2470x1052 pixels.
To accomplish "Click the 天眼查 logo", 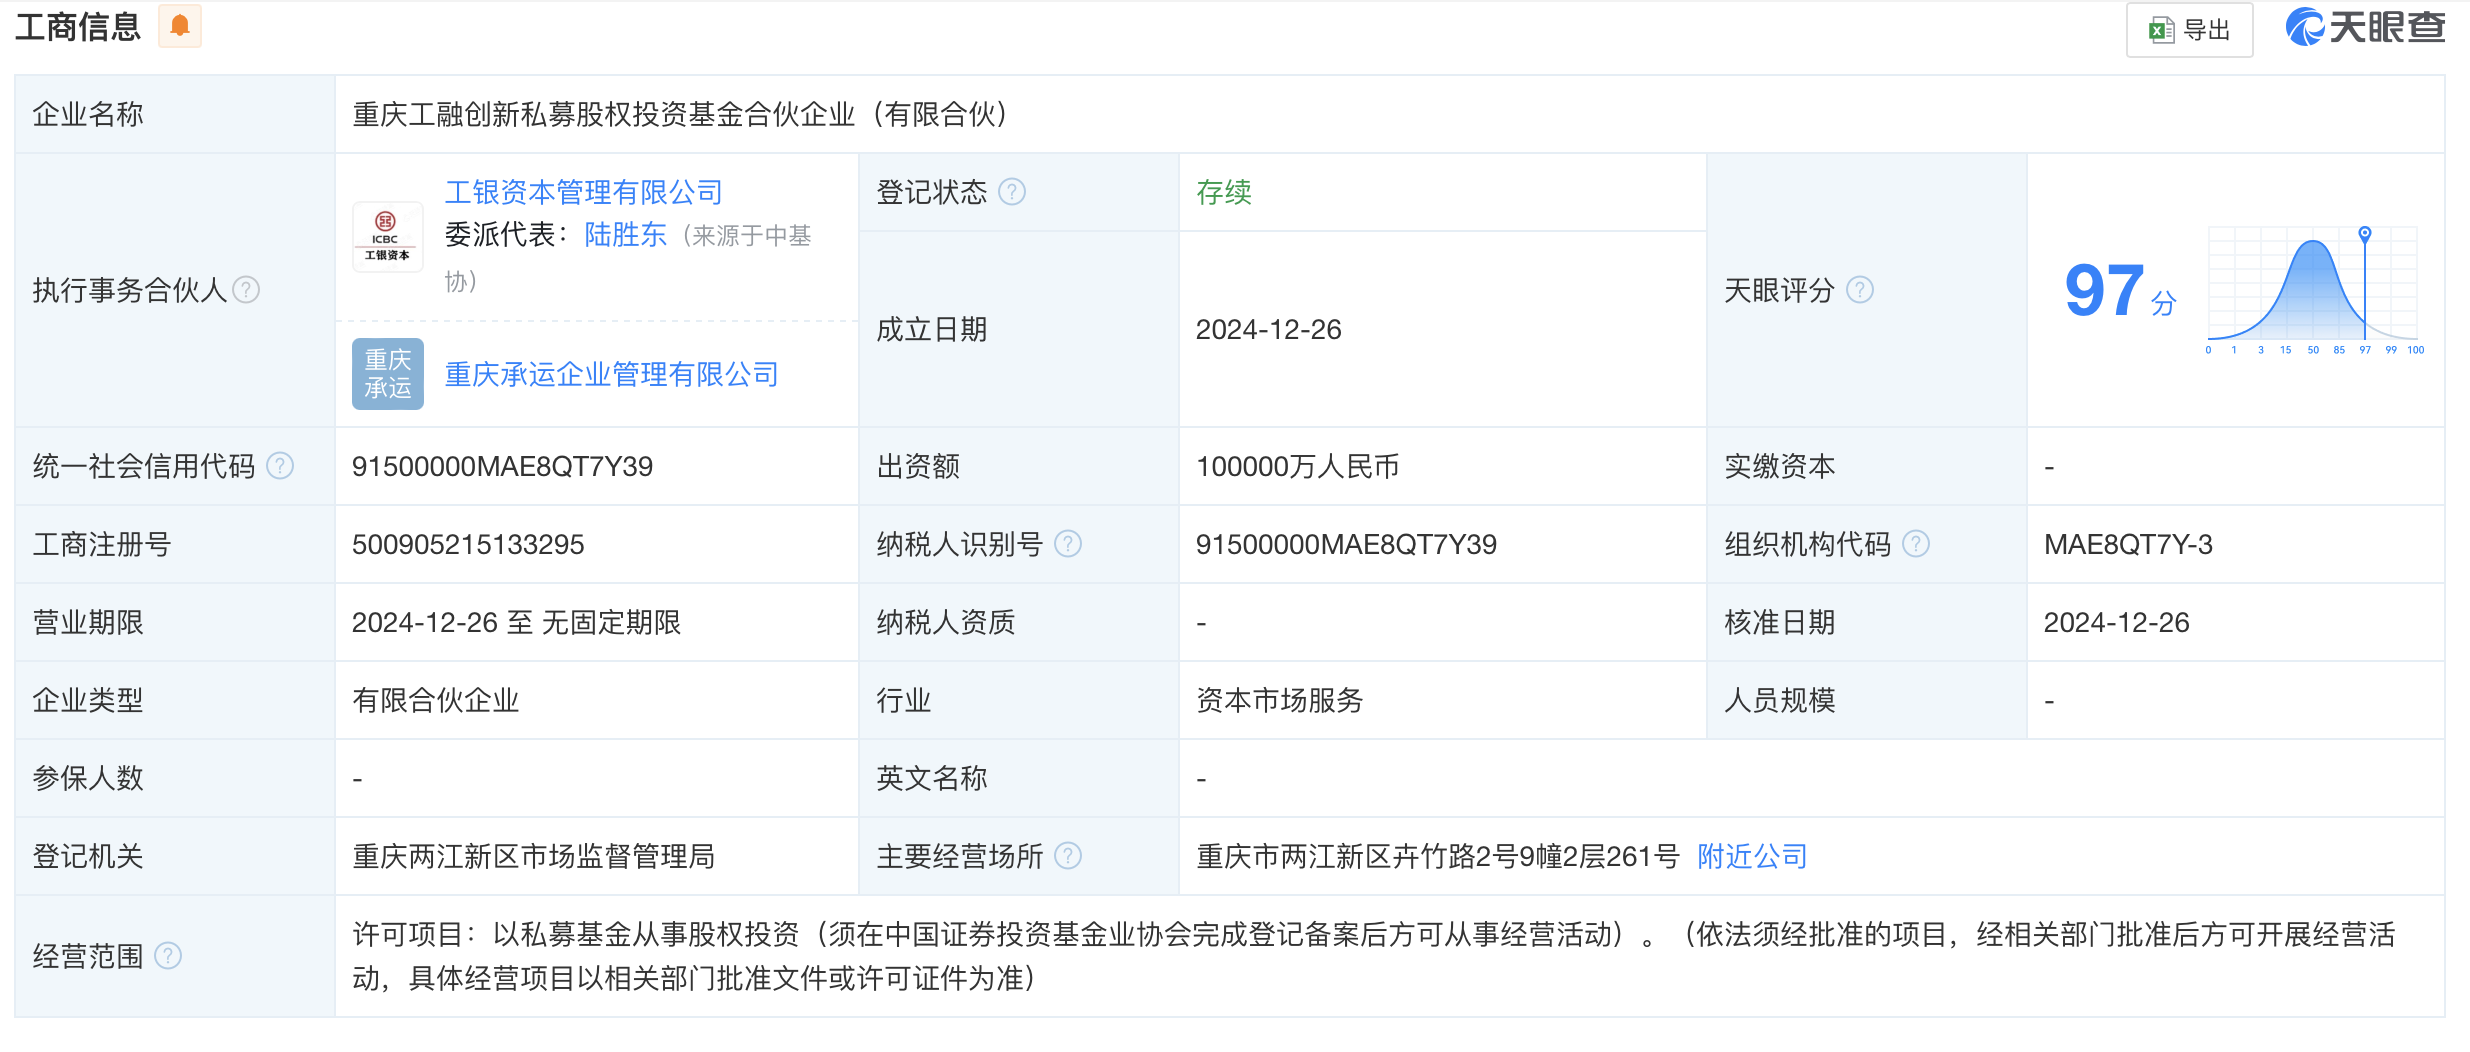I will point(2365,27).
